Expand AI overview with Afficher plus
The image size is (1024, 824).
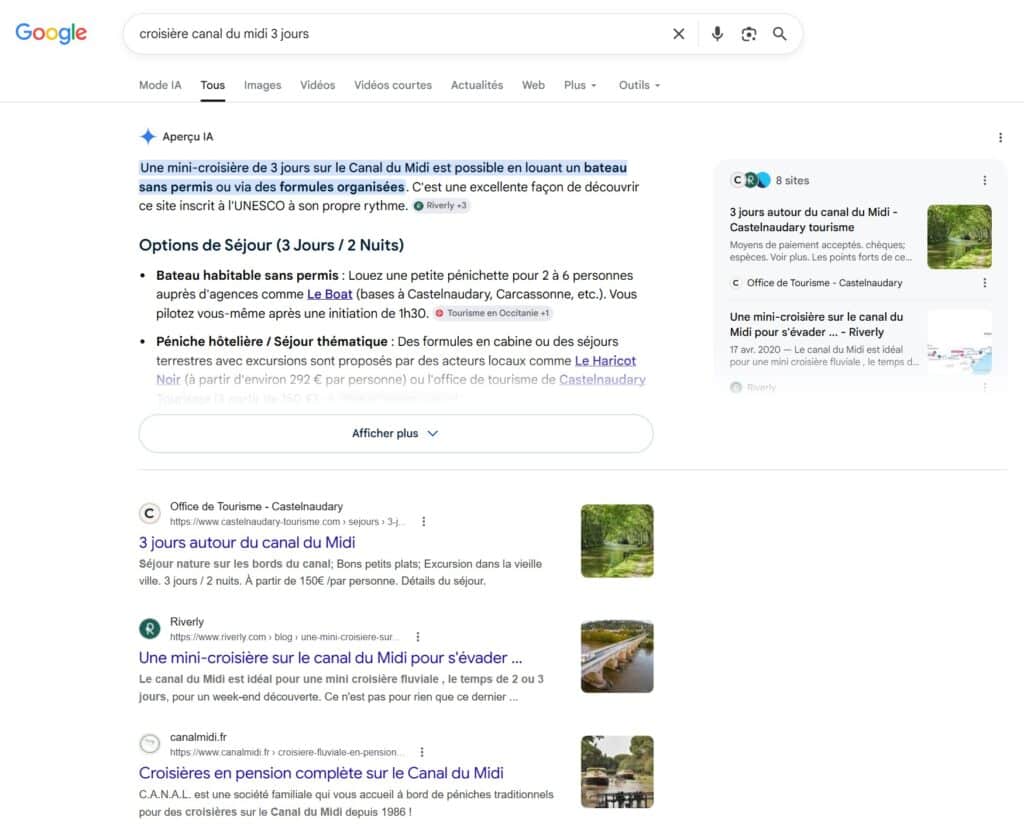[x=396, y=434]
